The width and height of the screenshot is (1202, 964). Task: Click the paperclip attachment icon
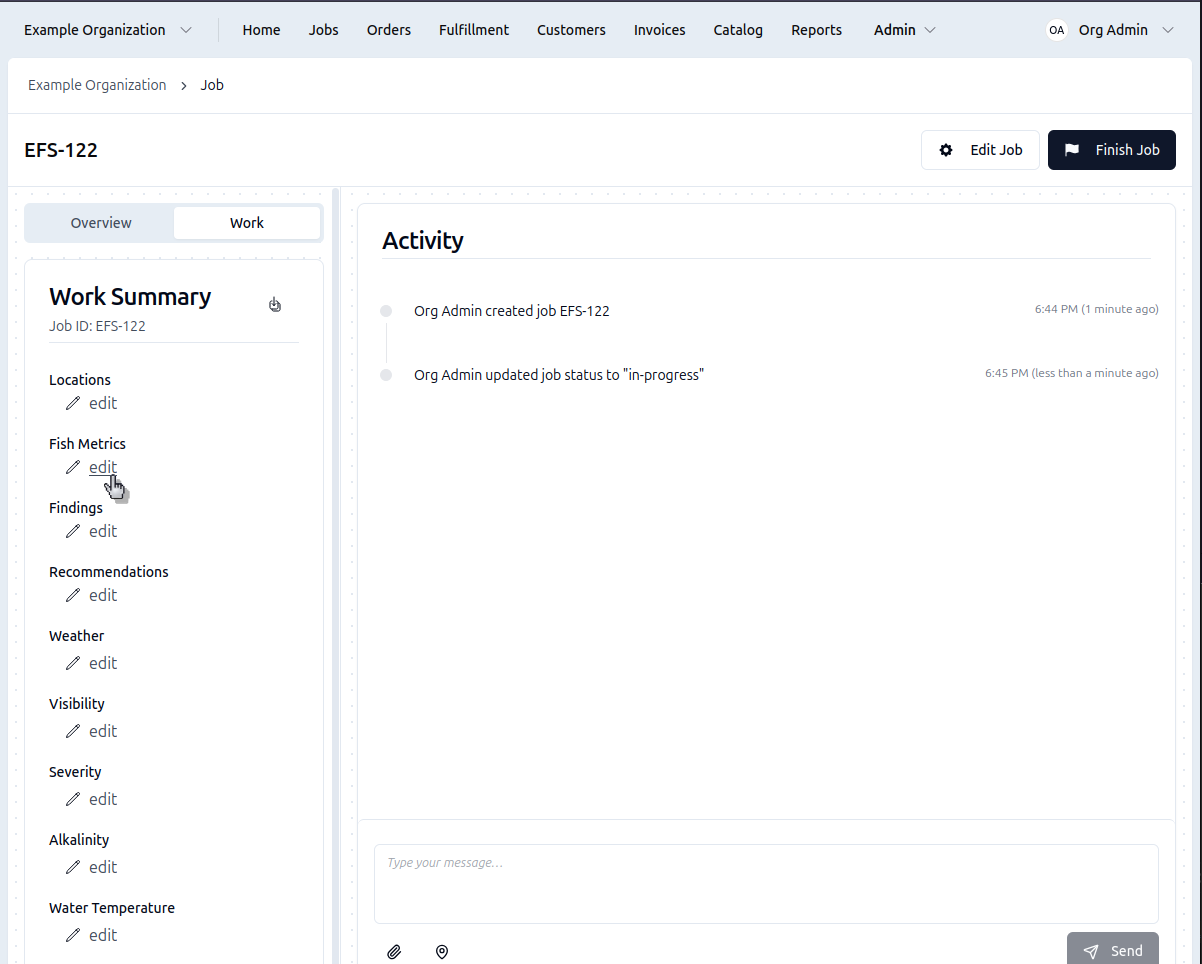tap(394, 952)
